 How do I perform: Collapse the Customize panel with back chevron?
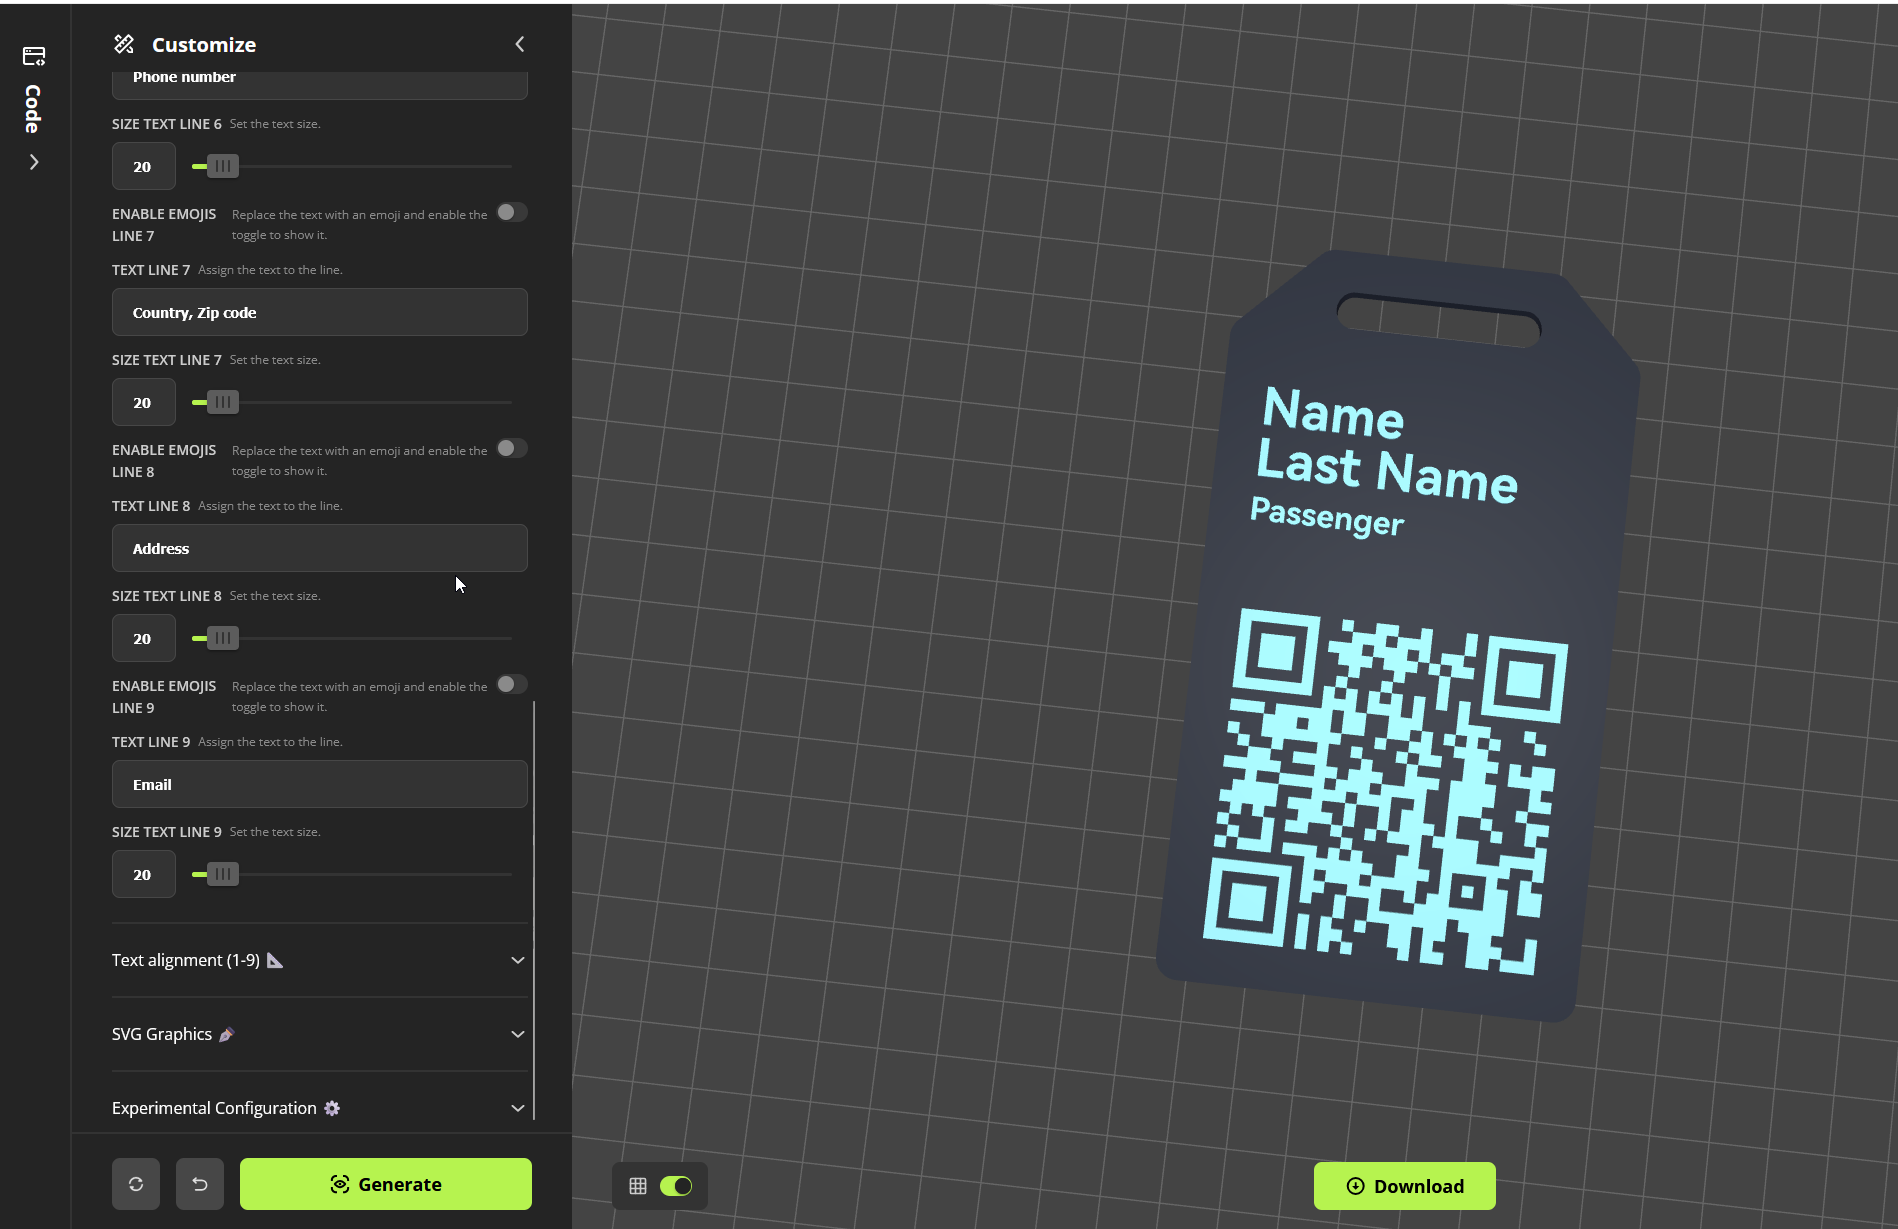[x=519, y=44]
